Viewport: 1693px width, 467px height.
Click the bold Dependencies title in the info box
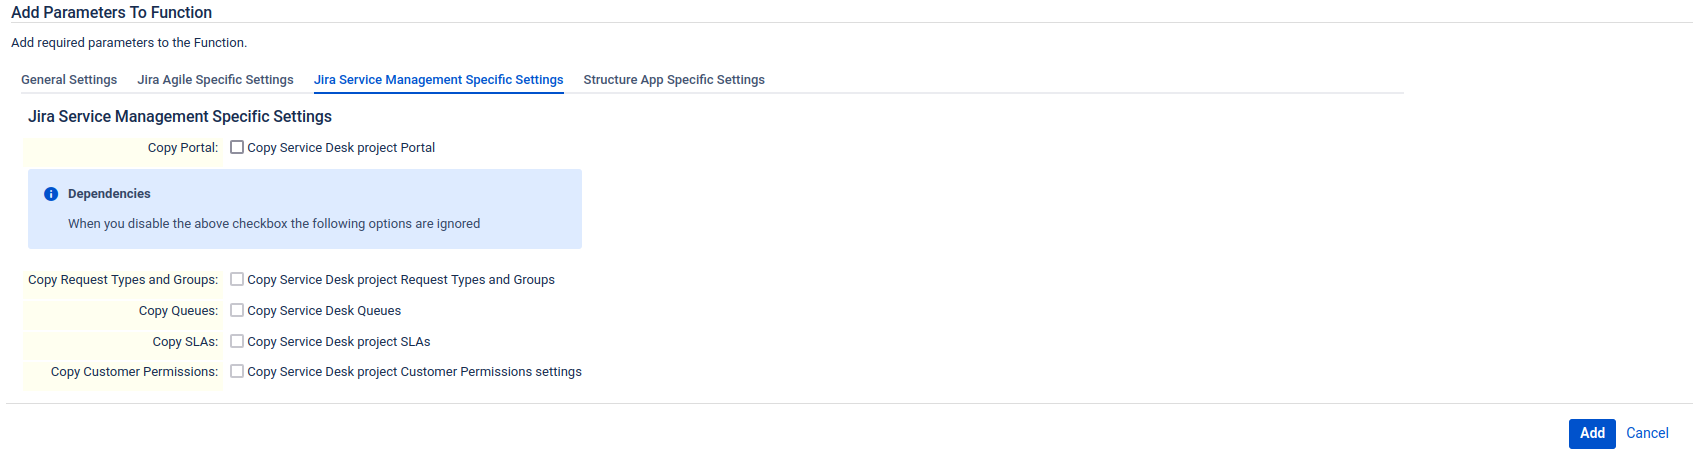(109, 194)
